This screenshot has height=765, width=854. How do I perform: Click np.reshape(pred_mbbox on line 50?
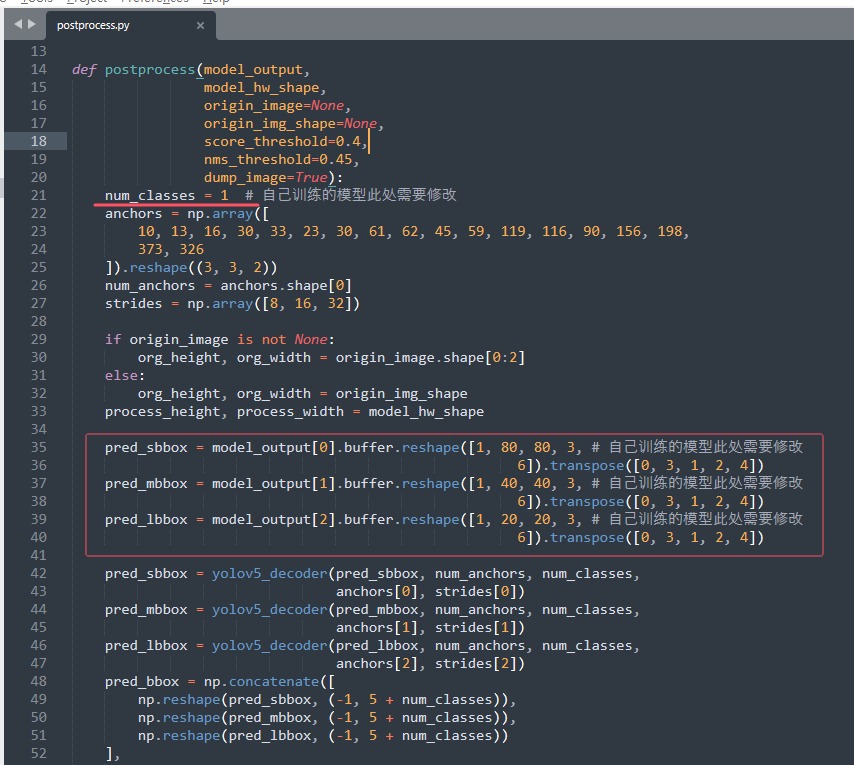click(x=224, y=718)
